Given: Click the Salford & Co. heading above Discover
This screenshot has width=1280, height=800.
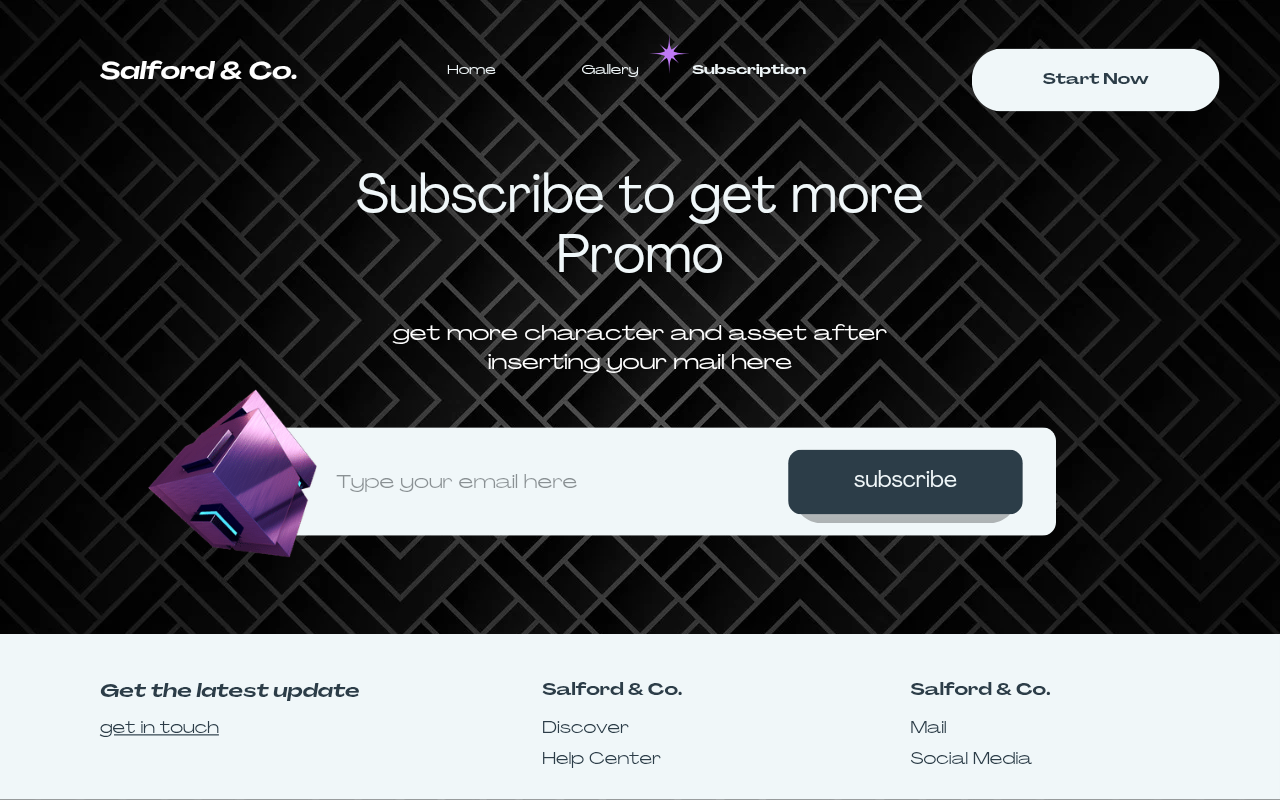Looking at the screenshot, I should 612,690.
